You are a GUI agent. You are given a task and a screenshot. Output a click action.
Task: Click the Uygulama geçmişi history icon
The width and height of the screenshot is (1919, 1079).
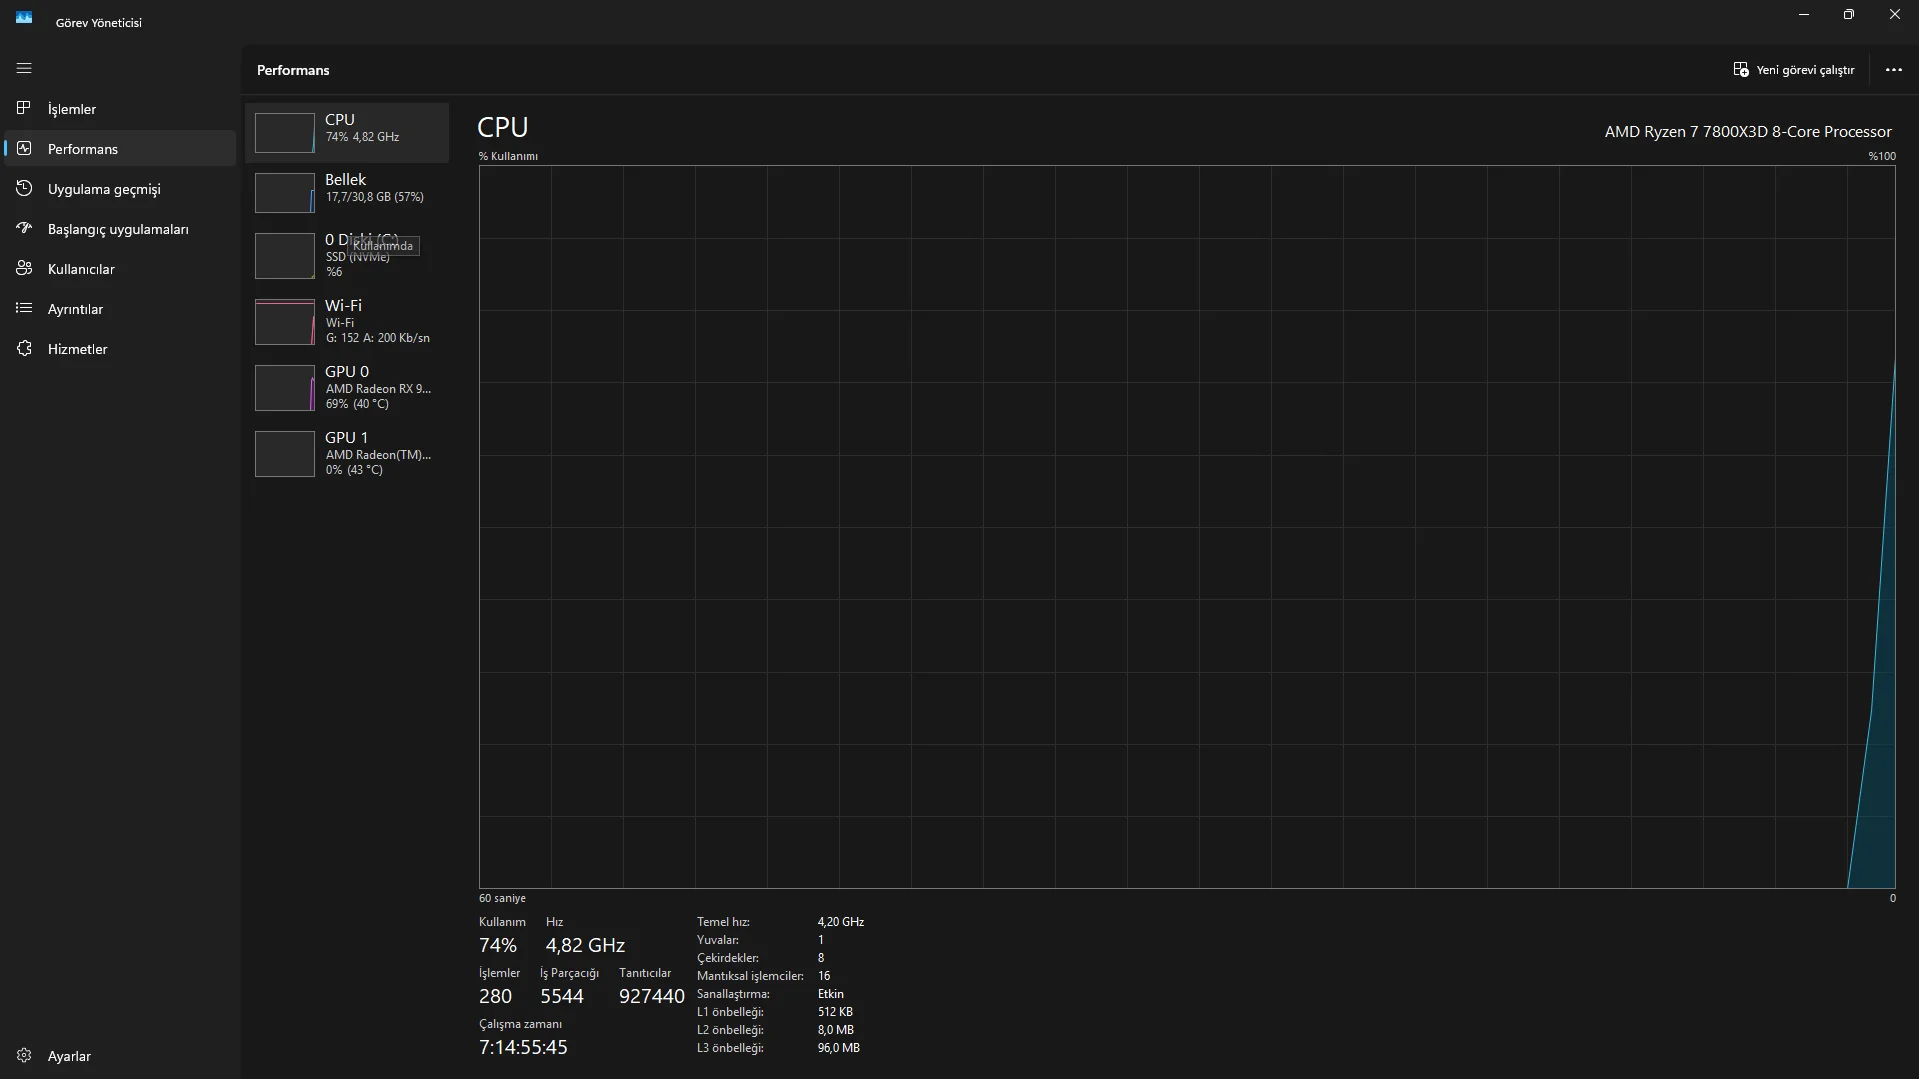click(x=24, y=188)
